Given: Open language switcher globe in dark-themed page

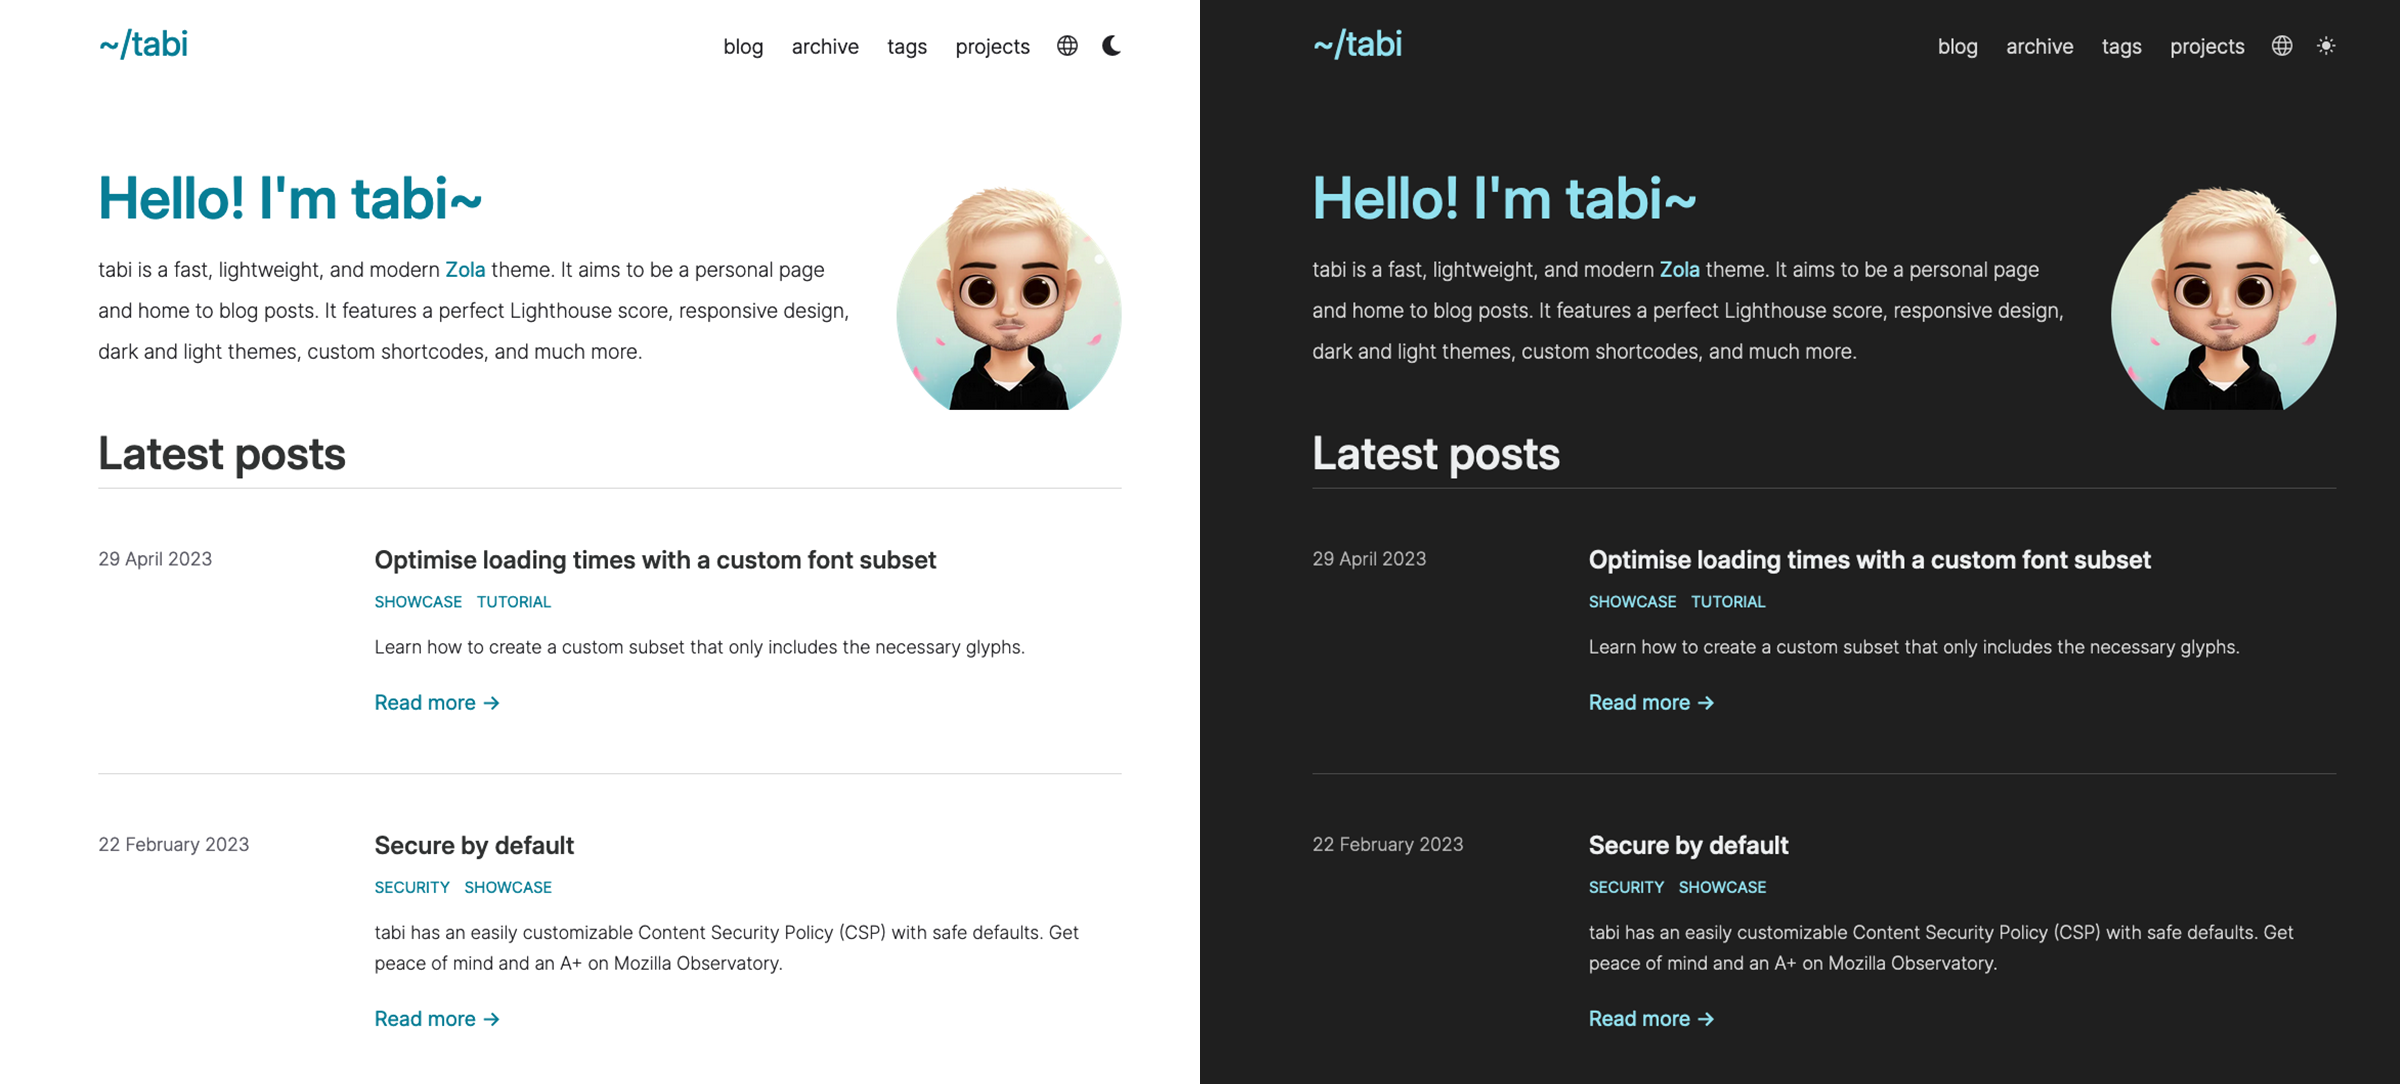Looking at the screenshot, I should point(2282,46).
